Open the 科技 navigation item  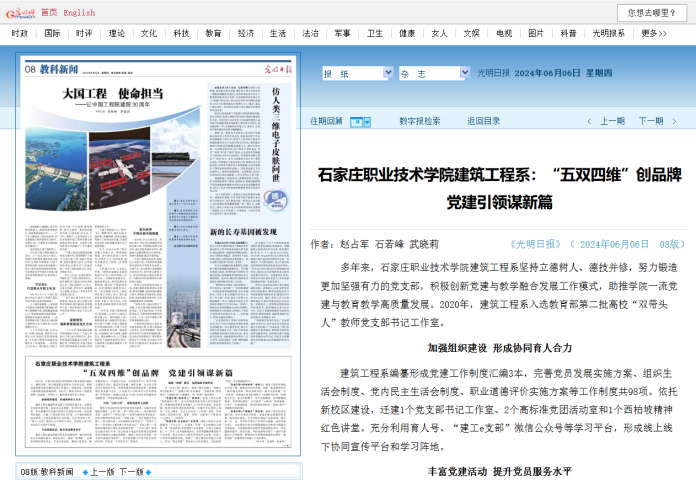pos(181,33)
